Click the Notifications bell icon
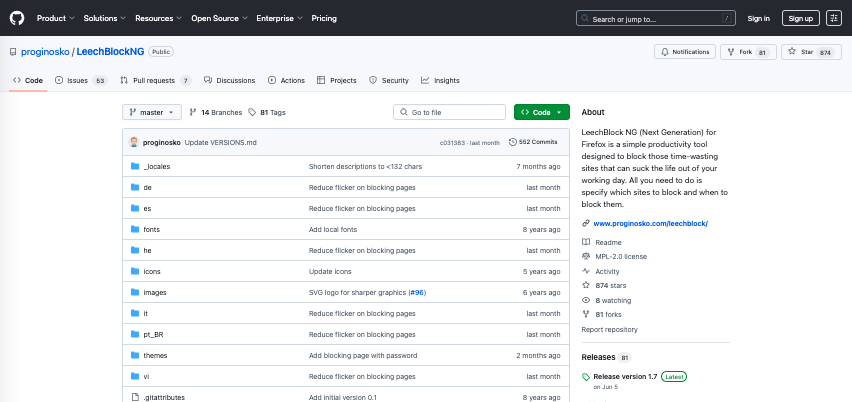 click(665, 52)
